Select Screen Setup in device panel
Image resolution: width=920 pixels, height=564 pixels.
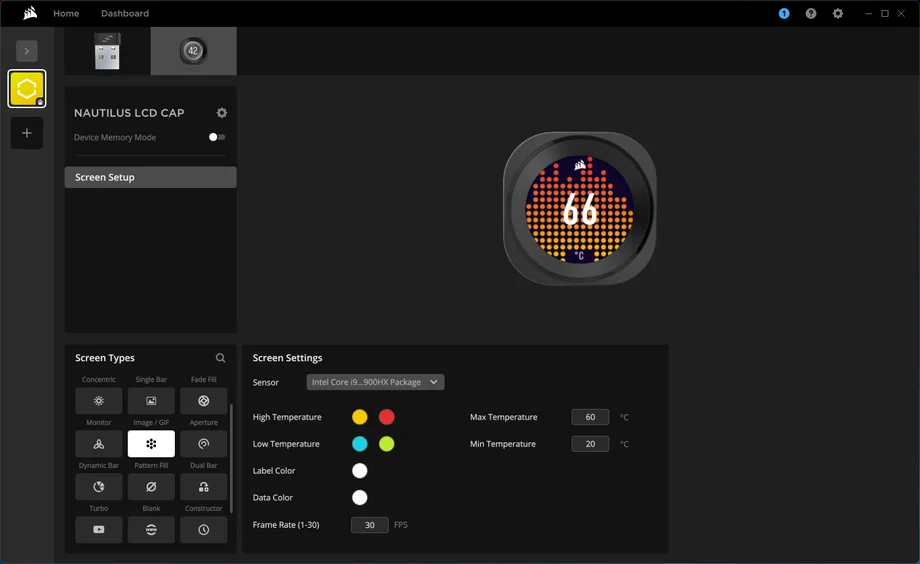pos(150,177)
